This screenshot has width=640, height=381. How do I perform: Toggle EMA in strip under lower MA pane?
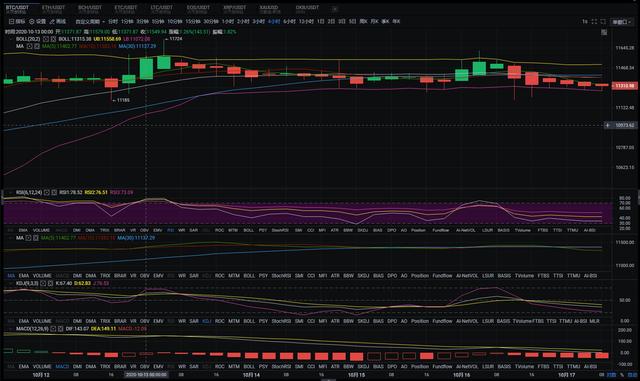[x=24, y=276]
